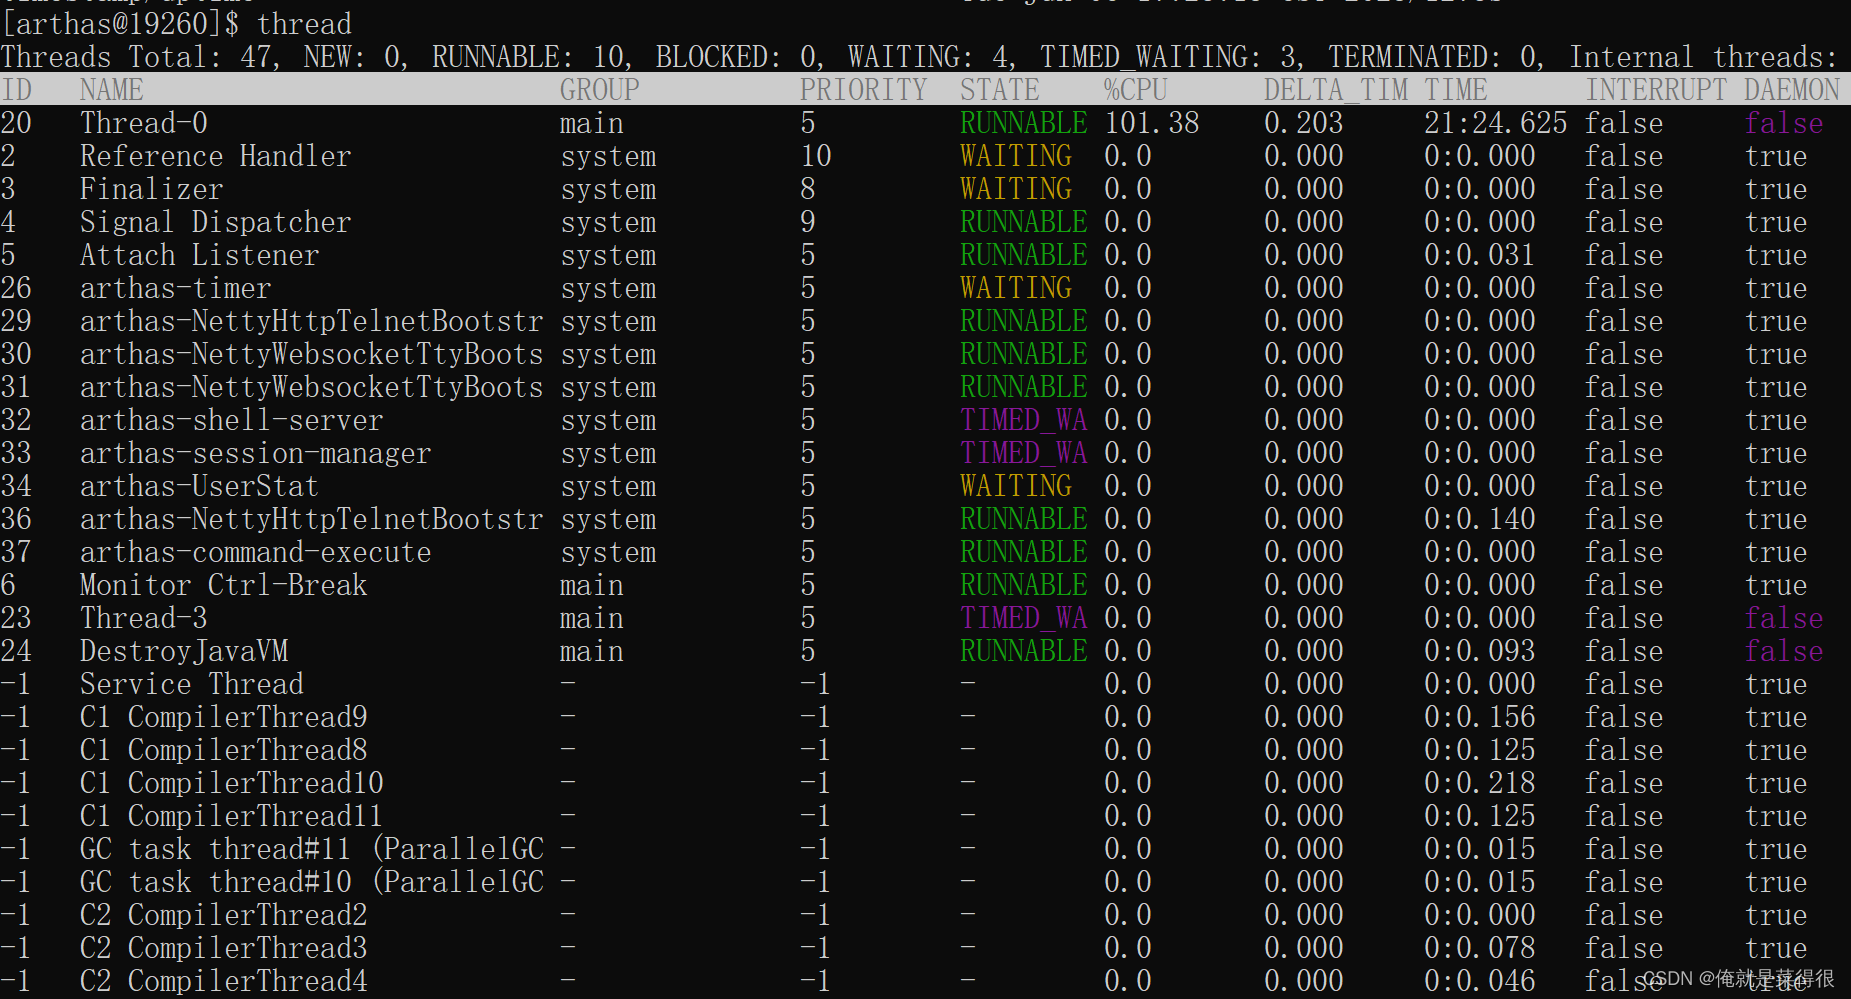Screen dimensions: 1851x999
Task: Click the GROUP column header
Action: (x=600, y=90)
